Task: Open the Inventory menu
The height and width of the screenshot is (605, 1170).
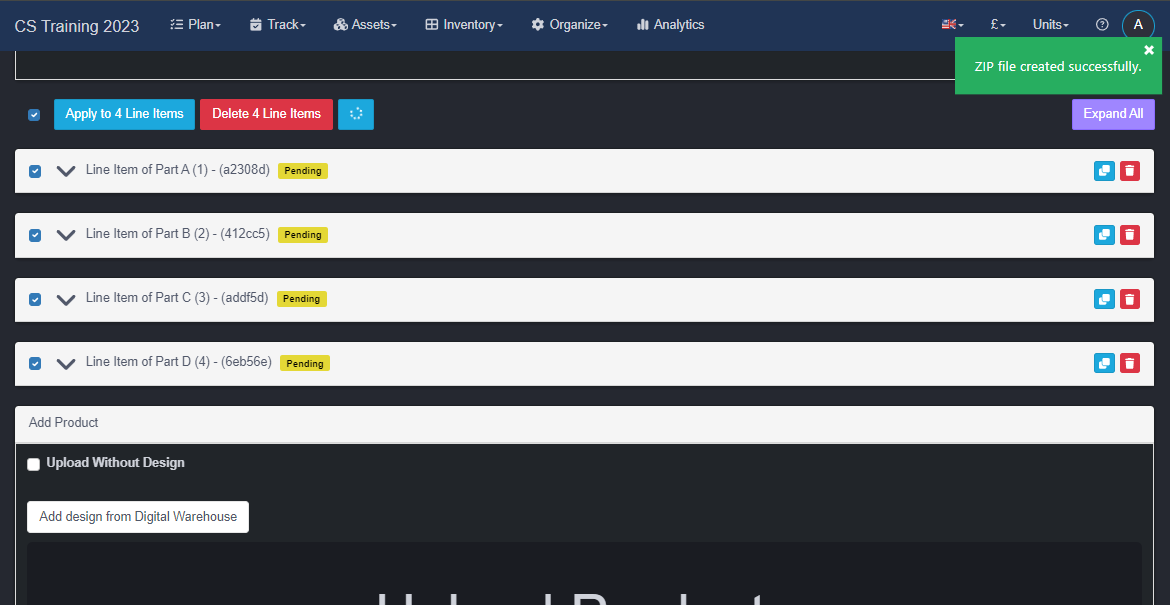Action: (464, 25)
